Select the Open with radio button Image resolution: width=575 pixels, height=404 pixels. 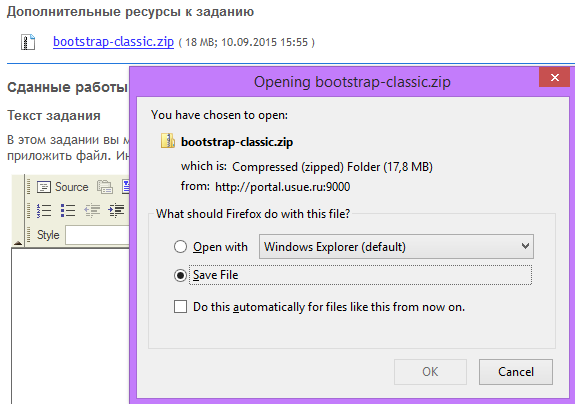point(180,247)
